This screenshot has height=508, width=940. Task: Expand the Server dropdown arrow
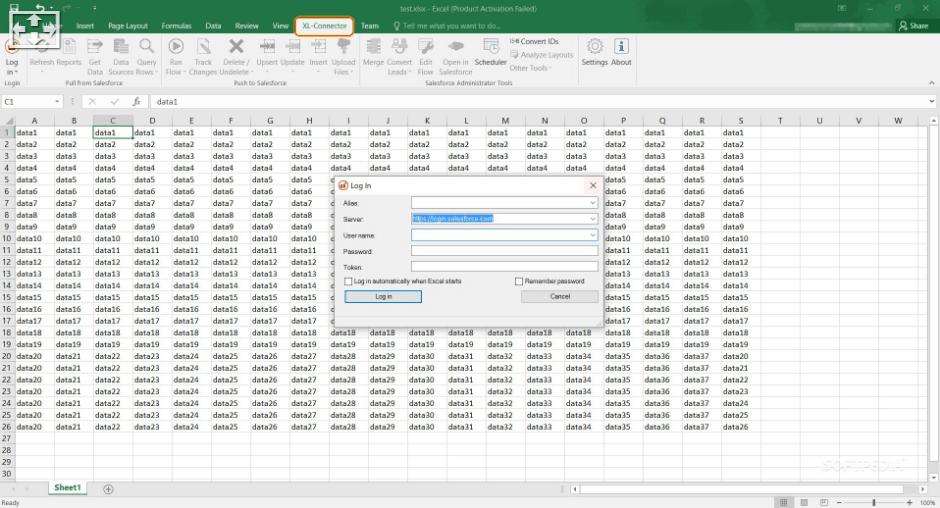coord(592,219)
